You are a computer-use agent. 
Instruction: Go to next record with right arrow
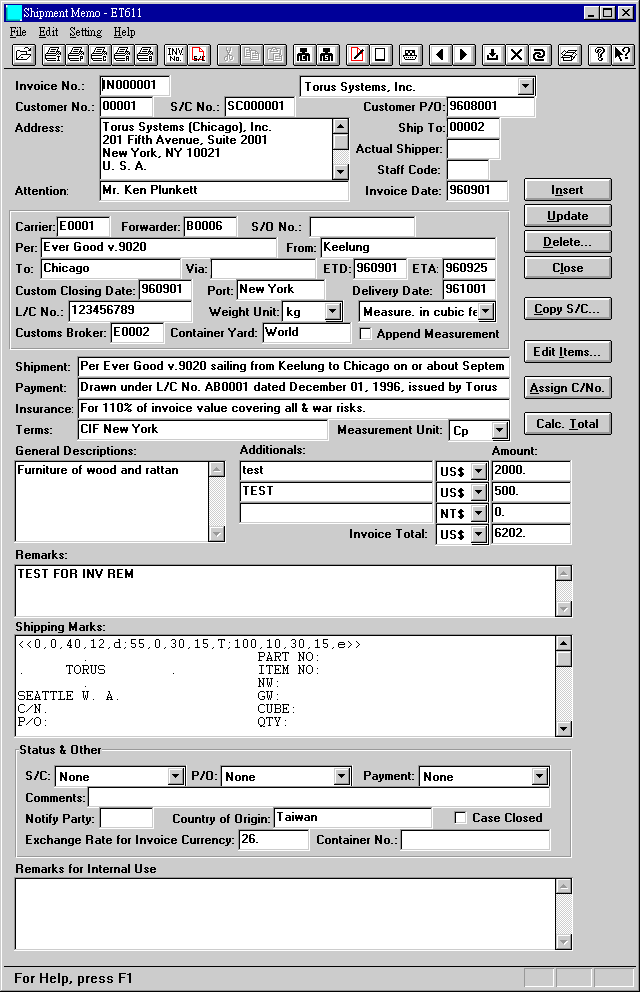coord(463,54)
